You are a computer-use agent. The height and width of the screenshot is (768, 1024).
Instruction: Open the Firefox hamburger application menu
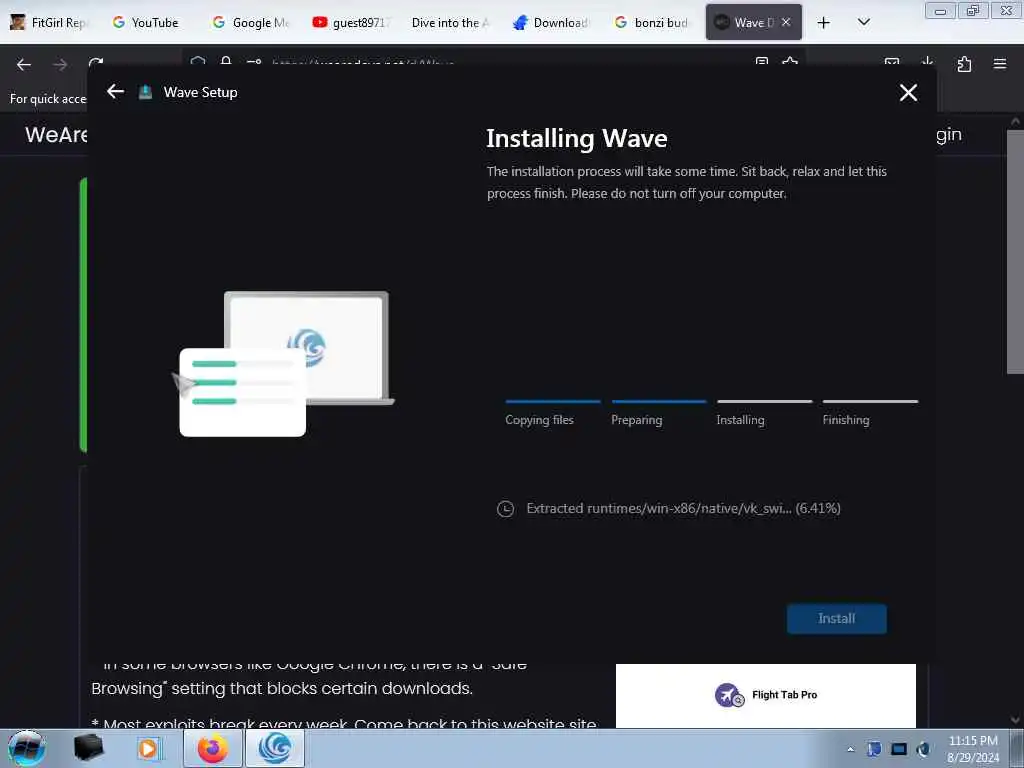pyautogui.click(x=1000, y=64)
